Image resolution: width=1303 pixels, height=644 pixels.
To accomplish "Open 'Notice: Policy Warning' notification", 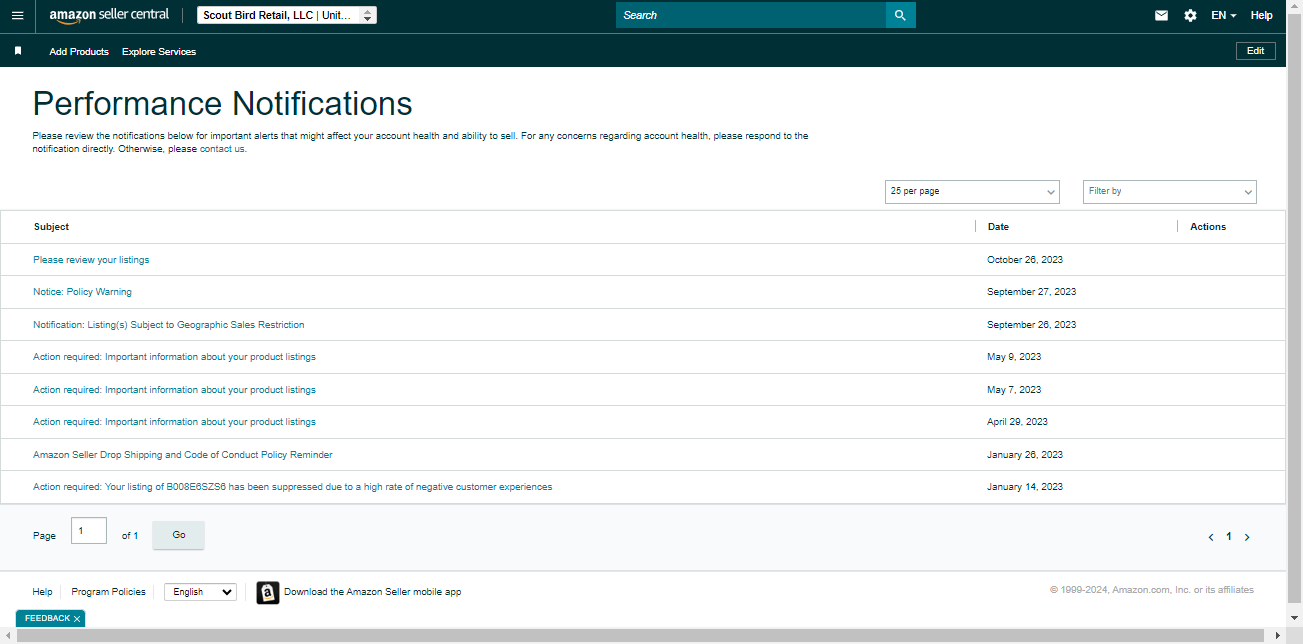I will 82,292.
